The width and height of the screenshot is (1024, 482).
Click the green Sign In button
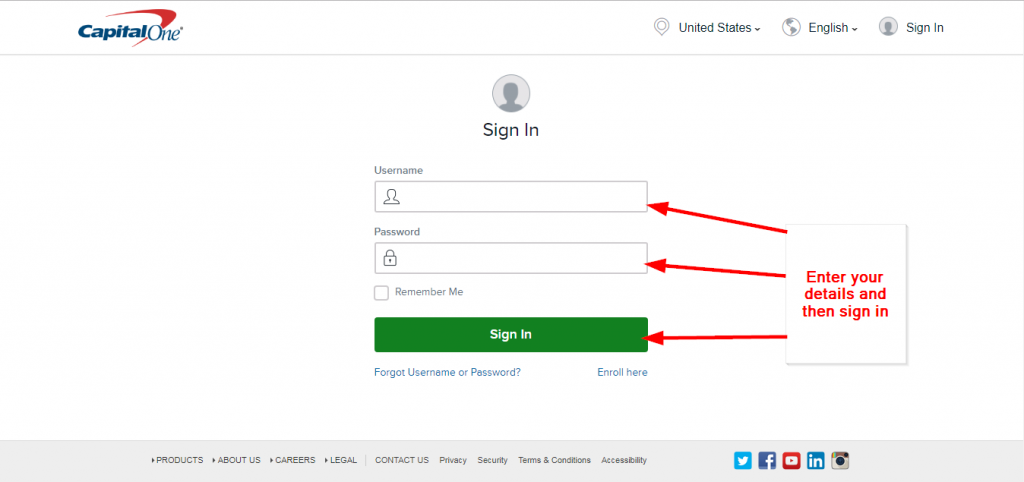(511, 334)
